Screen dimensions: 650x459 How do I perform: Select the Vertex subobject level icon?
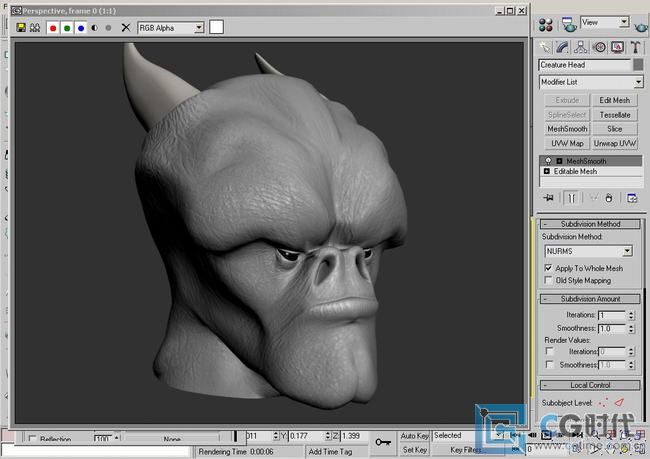[x=604, y=402]
